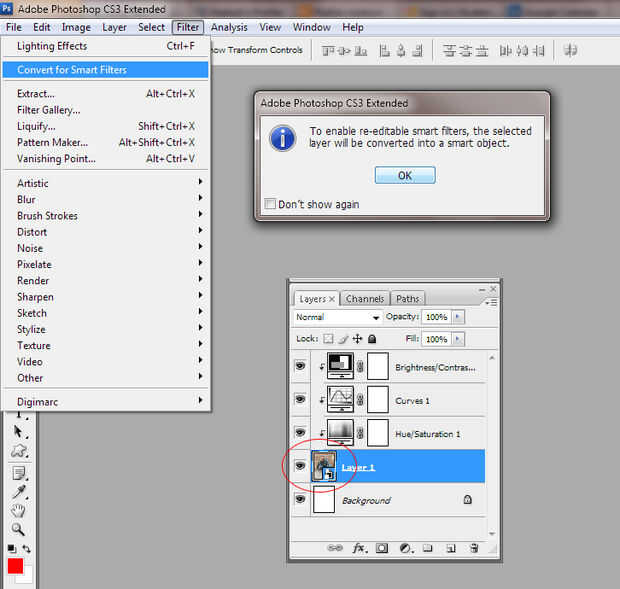Click Auto-Align Layers icon
This screenshot has height=589, width=620.
570,51
